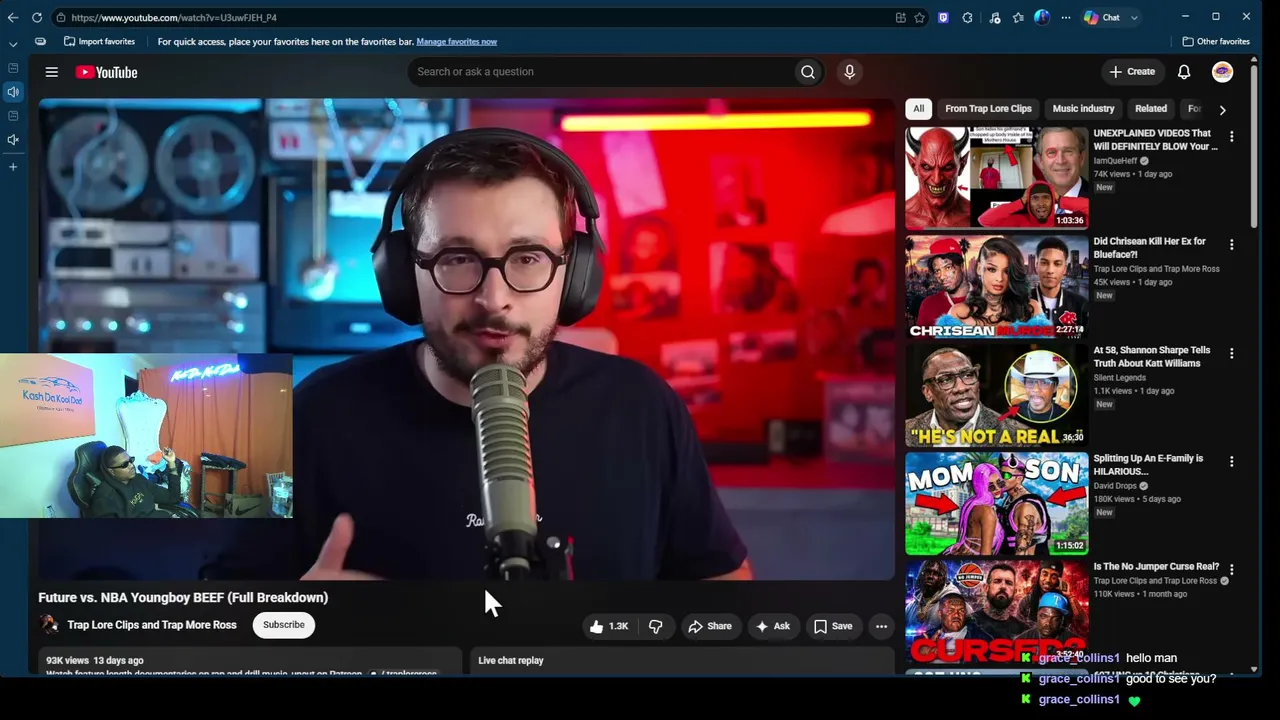
Task: Open title Is The No Jumper Curse Real?
Action: 1156,567
